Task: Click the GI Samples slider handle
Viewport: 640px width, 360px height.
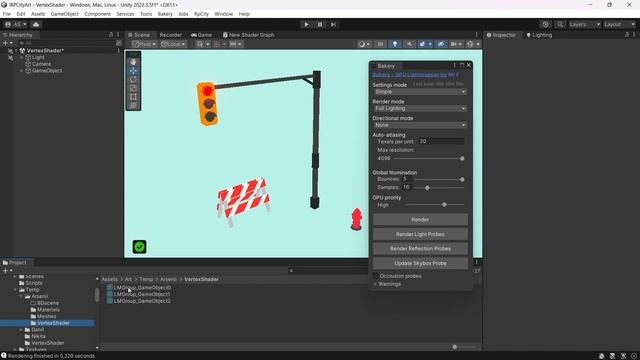Action: [427, 188]
